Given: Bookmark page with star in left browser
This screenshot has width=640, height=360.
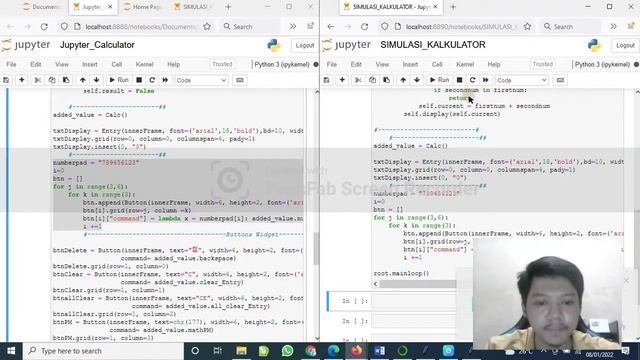Looking at the screenshot, I should coord(207,27).
